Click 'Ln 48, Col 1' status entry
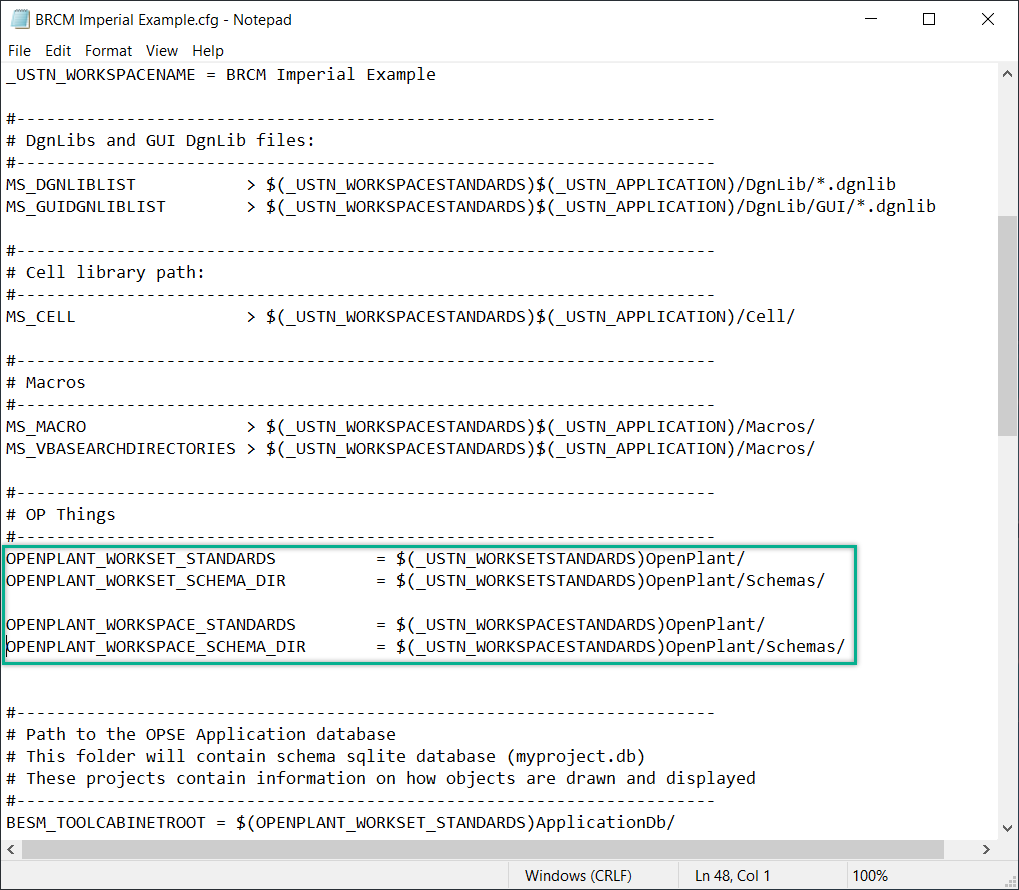Viewport: 1019px width, 890px height. [732, 876]
